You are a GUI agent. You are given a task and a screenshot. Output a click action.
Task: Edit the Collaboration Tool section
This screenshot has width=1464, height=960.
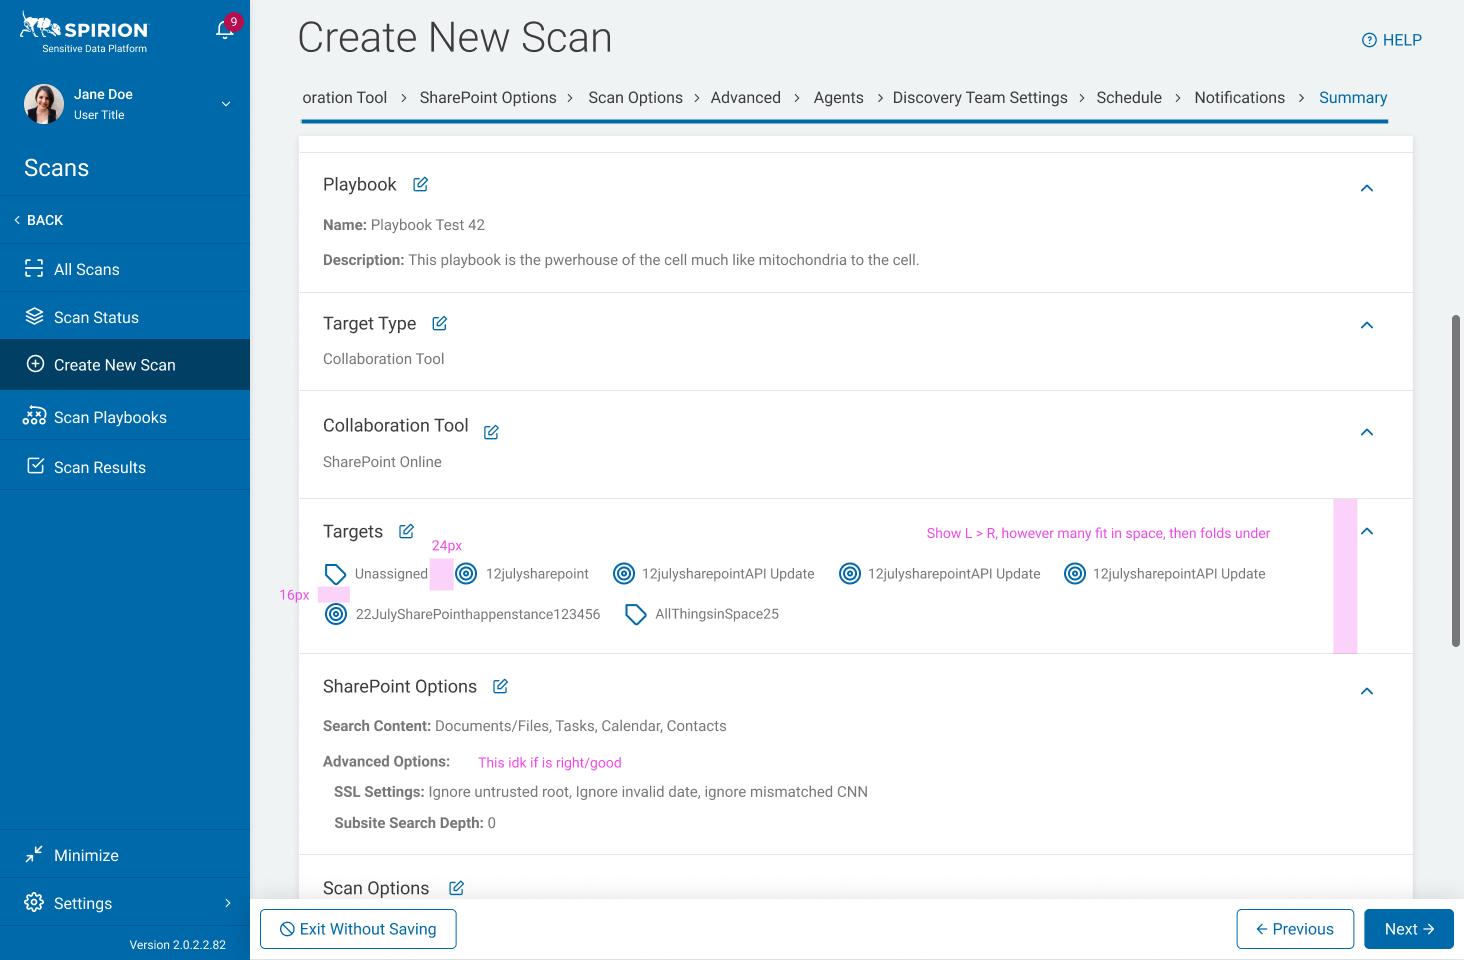click(491, 432)
